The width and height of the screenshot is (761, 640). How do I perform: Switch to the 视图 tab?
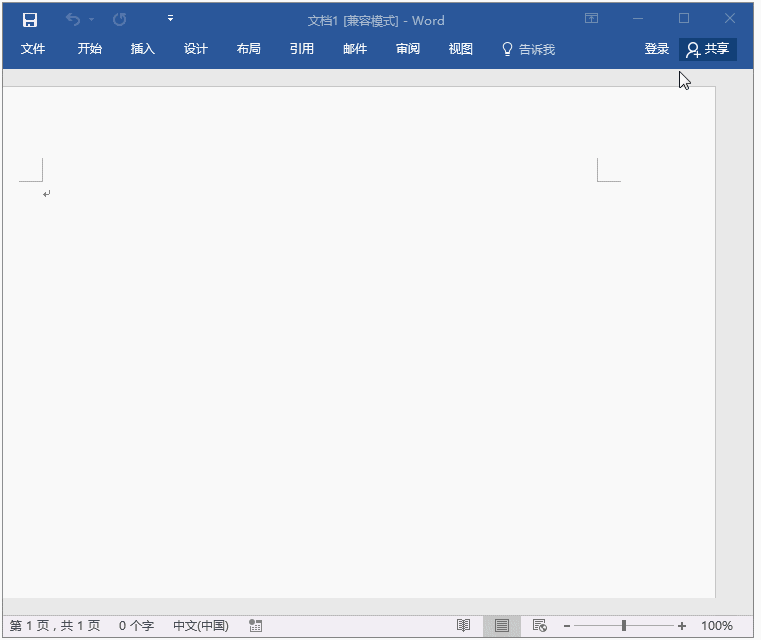tap(461, 49)
